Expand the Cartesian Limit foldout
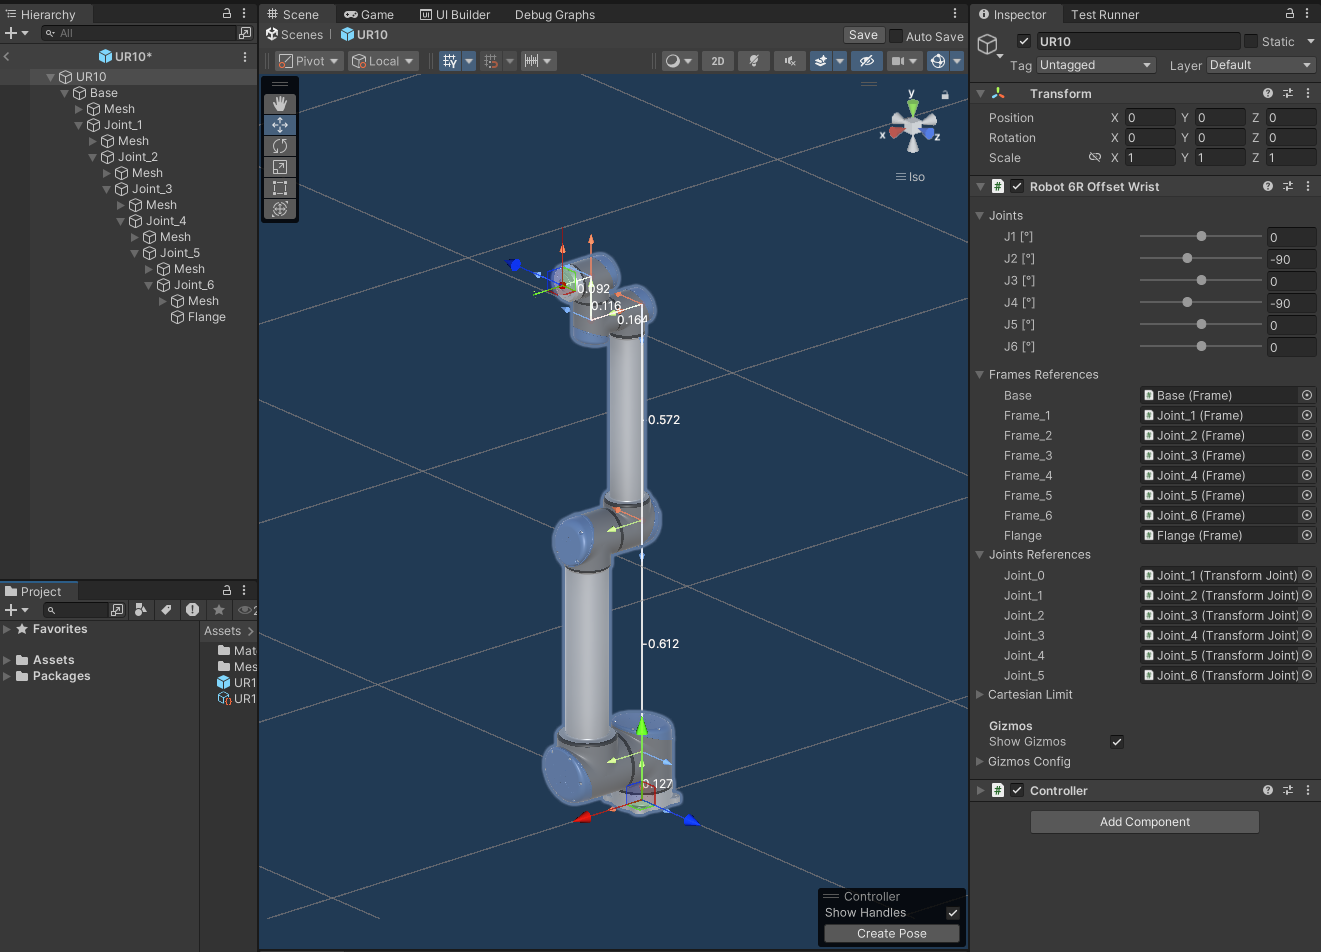Screen dimensions: 1321x952 click(x=979, y=695)
